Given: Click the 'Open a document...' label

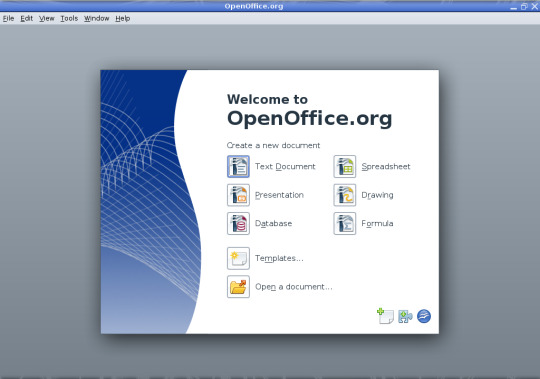Looking at the screenshot, I should click(294, 287).
